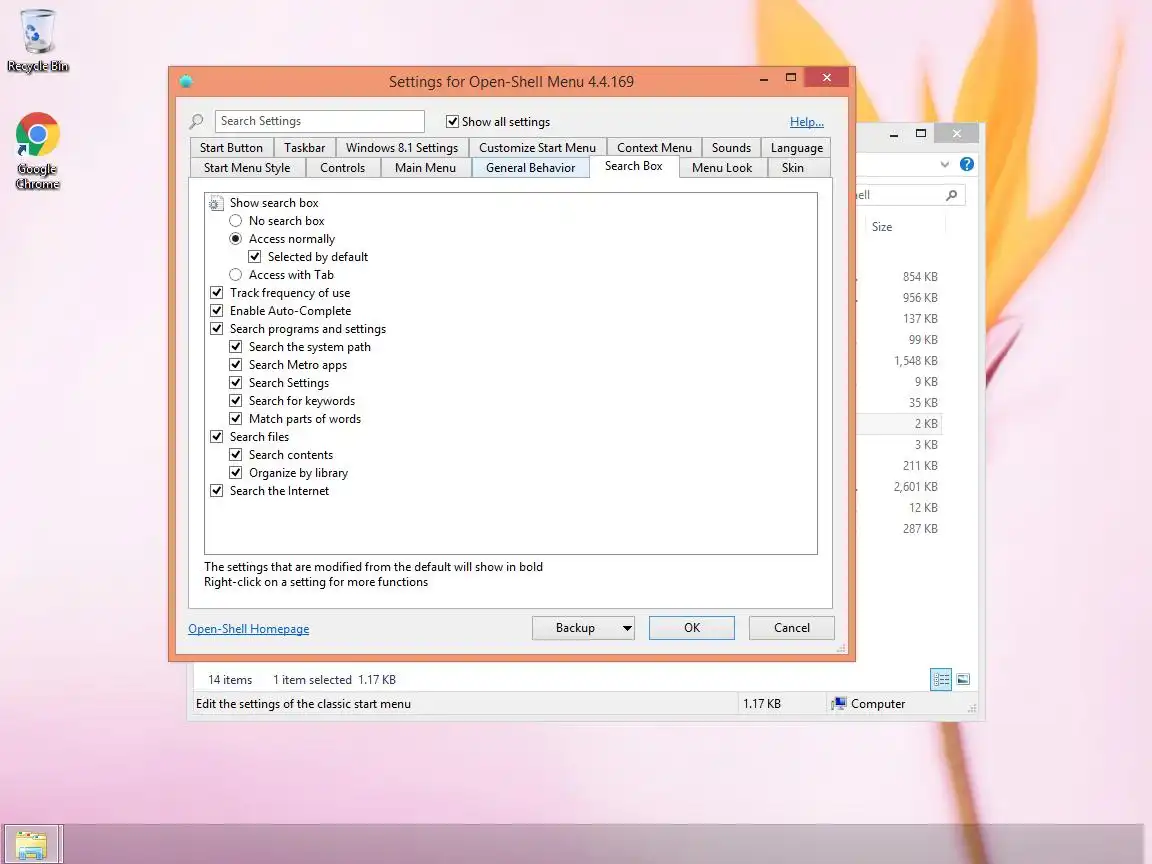This screenshot has width=1152, height=864.
Task: Click the 1,548 KB size entry
Action: point(915,361)
